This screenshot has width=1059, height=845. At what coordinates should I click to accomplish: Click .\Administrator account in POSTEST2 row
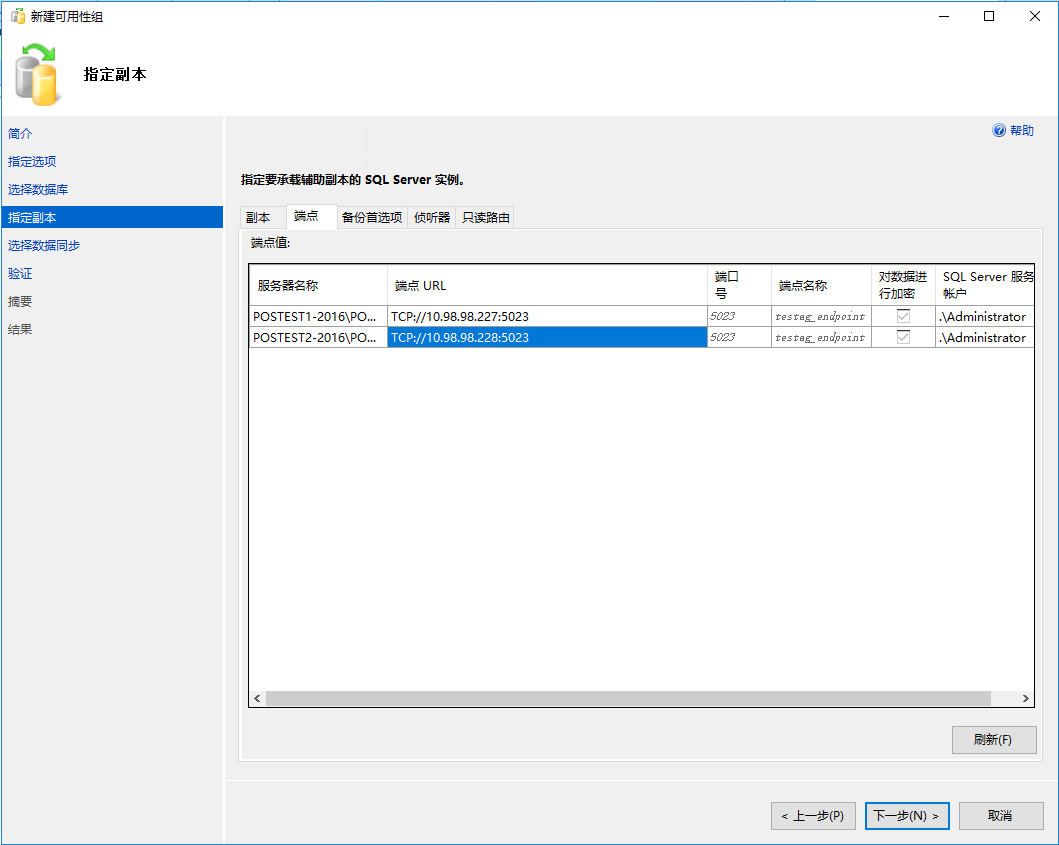coord(985,337)
